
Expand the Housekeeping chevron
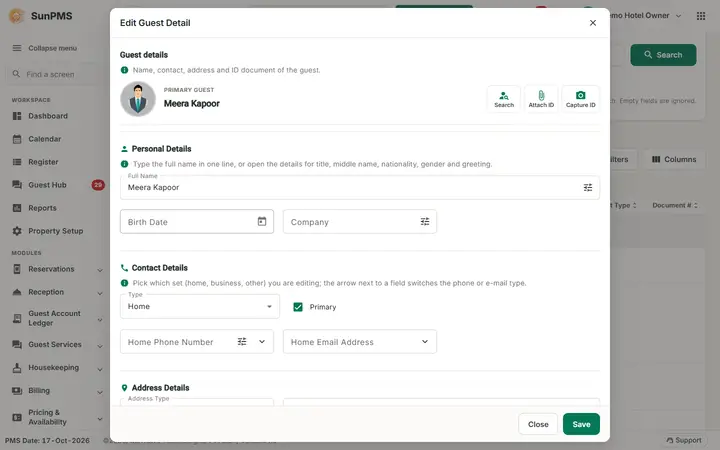coord(100,368)
